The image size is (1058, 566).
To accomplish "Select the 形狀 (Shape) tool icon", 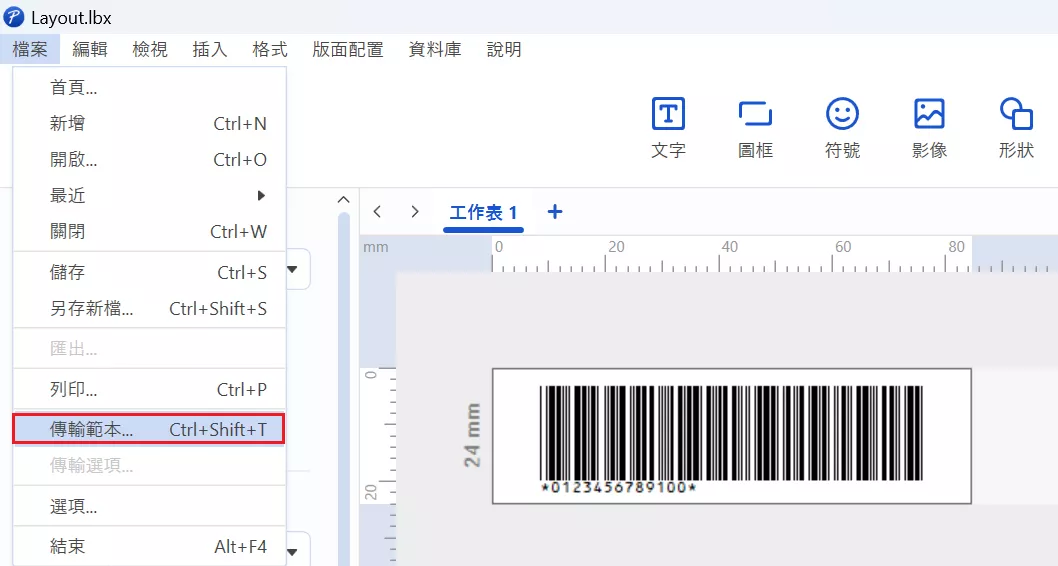I will (x=1016, y=115).
